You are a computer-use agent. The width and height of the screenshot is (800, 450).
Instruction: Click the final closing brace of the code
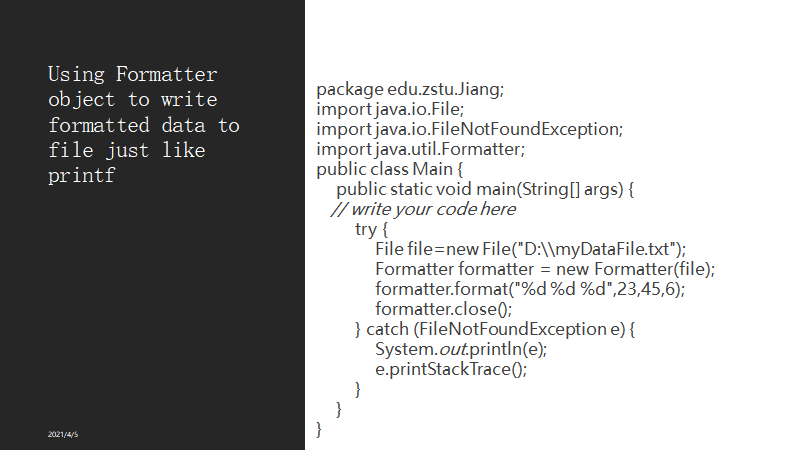320,429
